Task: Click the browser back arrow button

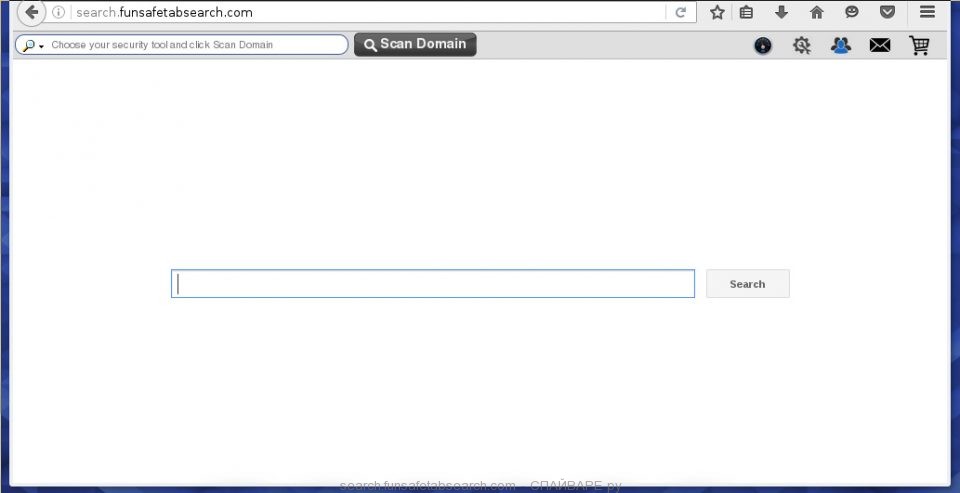Action: click(31, 13)
